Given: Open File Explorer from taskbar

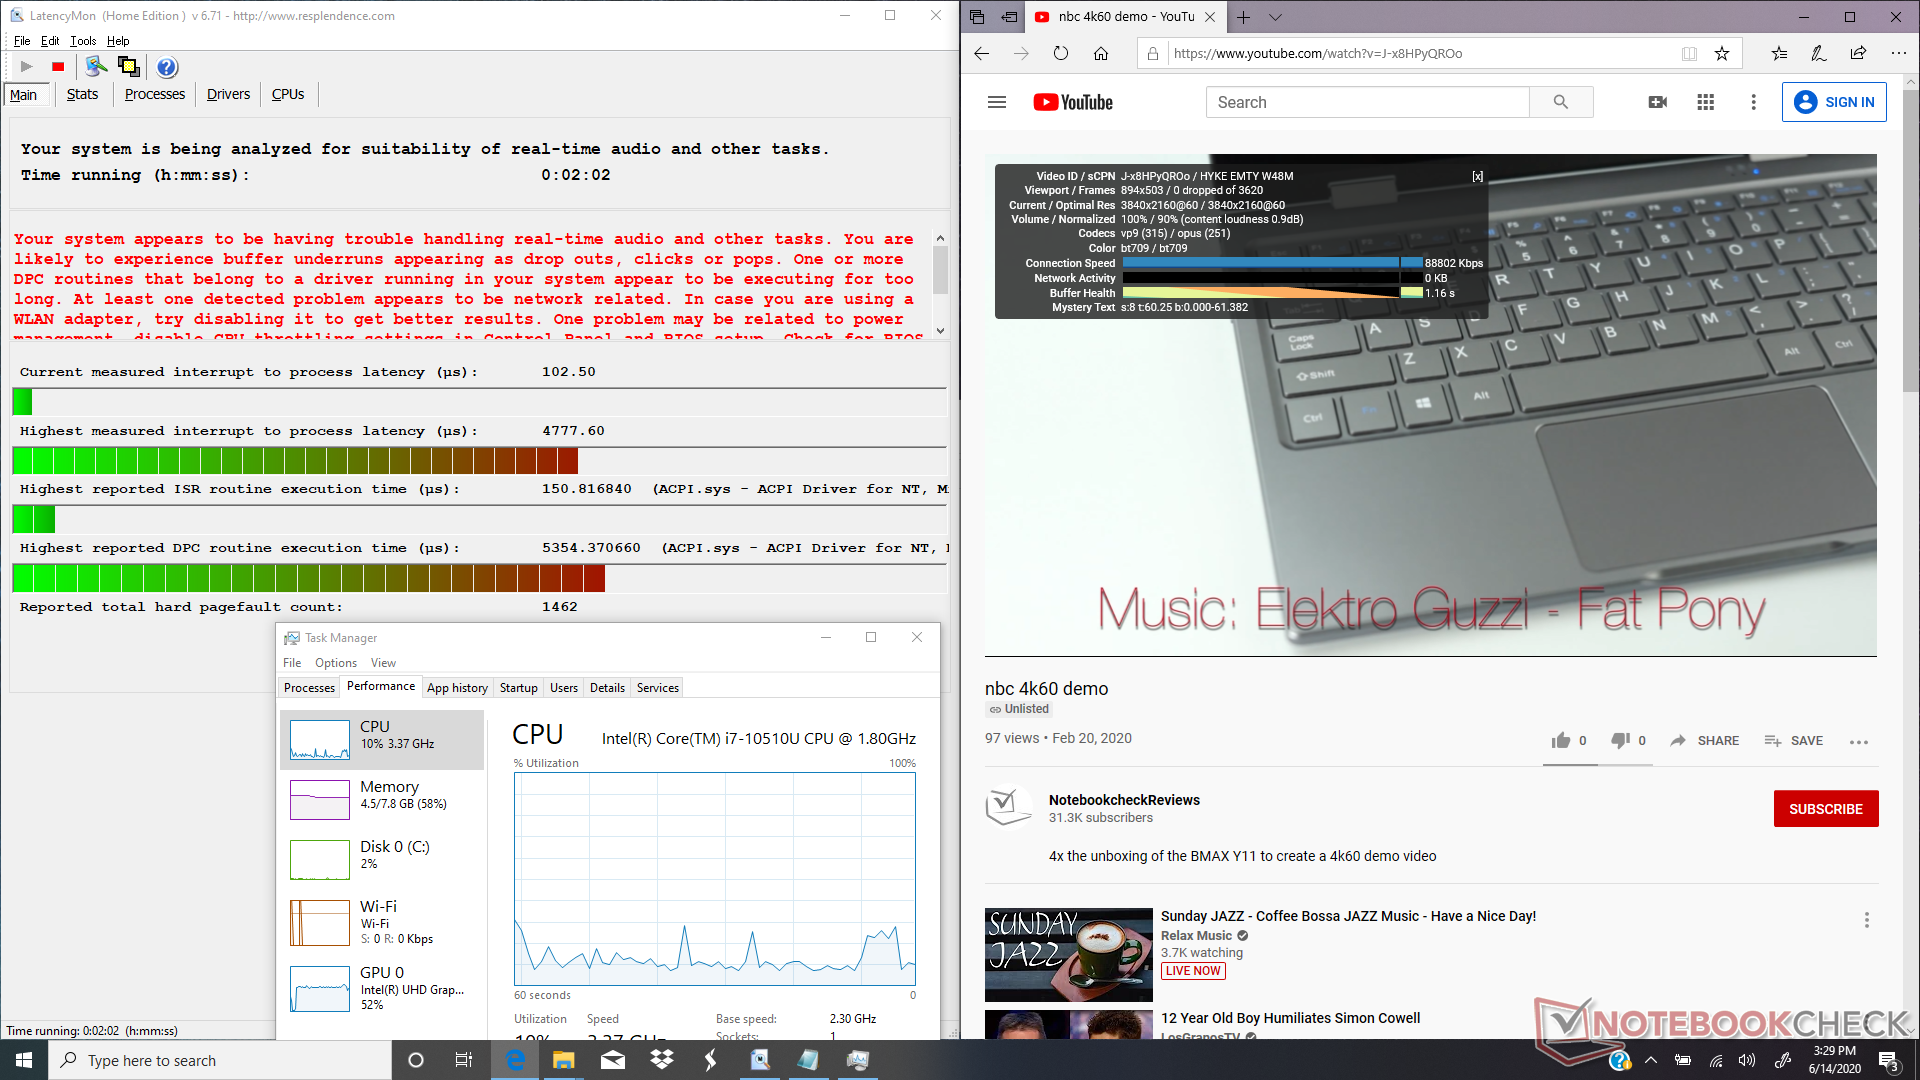Looking at the screenshot, I should point(563,1060).
